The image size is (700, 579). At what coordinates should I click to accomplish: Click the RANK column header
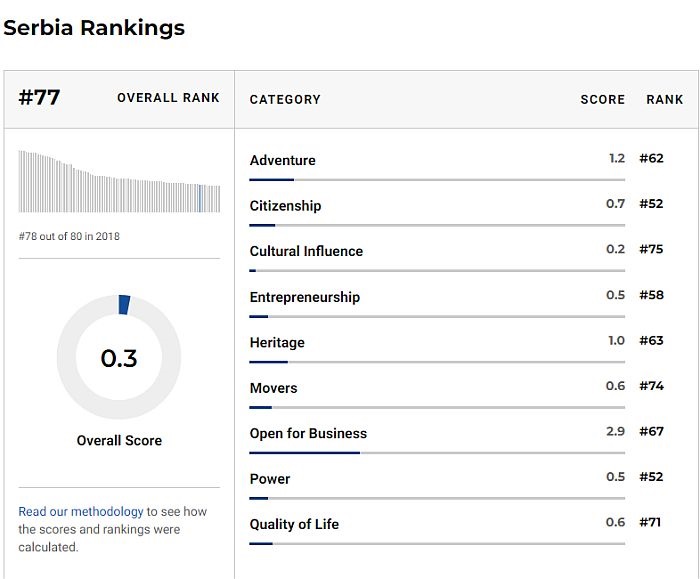pyautogui.click(x=665, y=100)
